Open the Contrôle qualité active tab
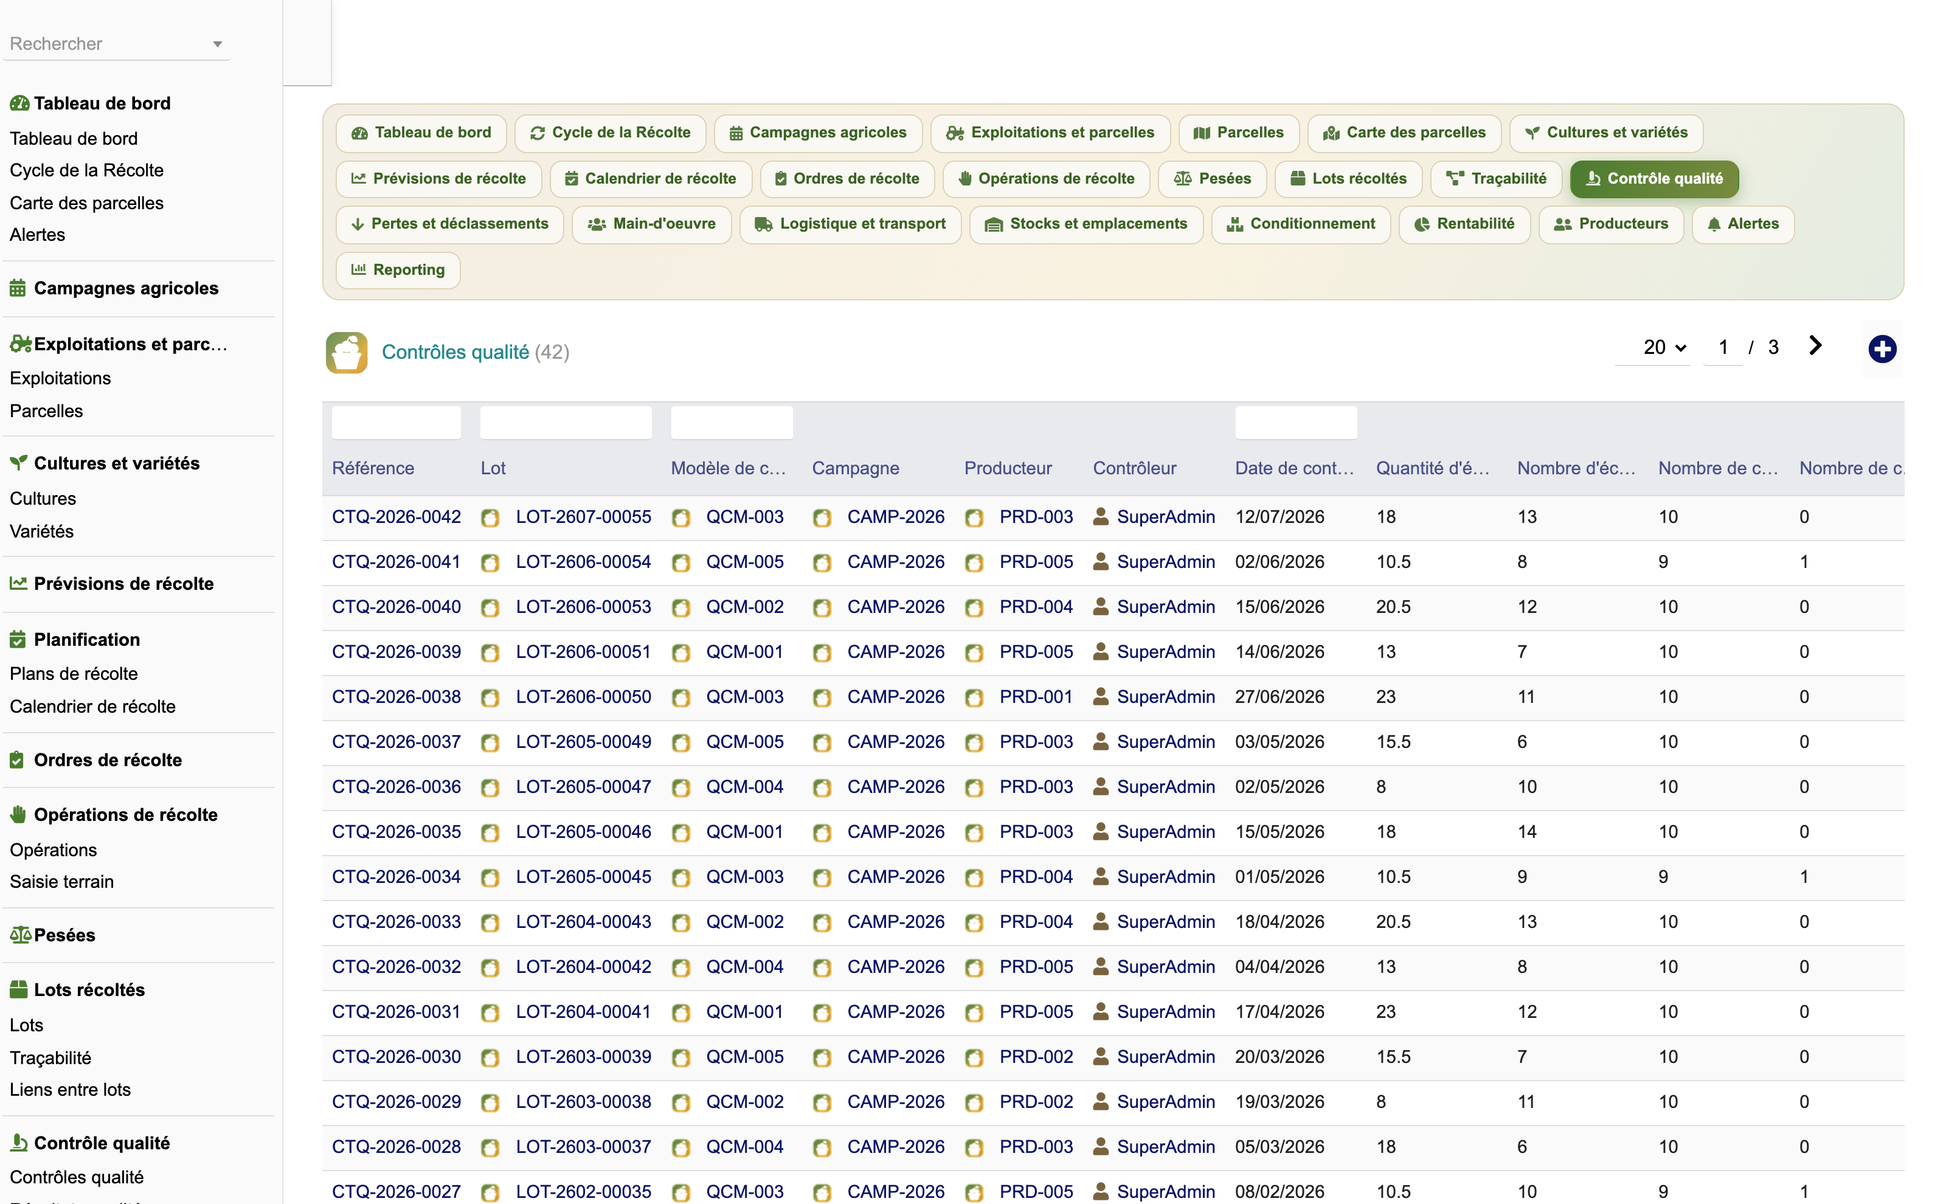 1654,179
